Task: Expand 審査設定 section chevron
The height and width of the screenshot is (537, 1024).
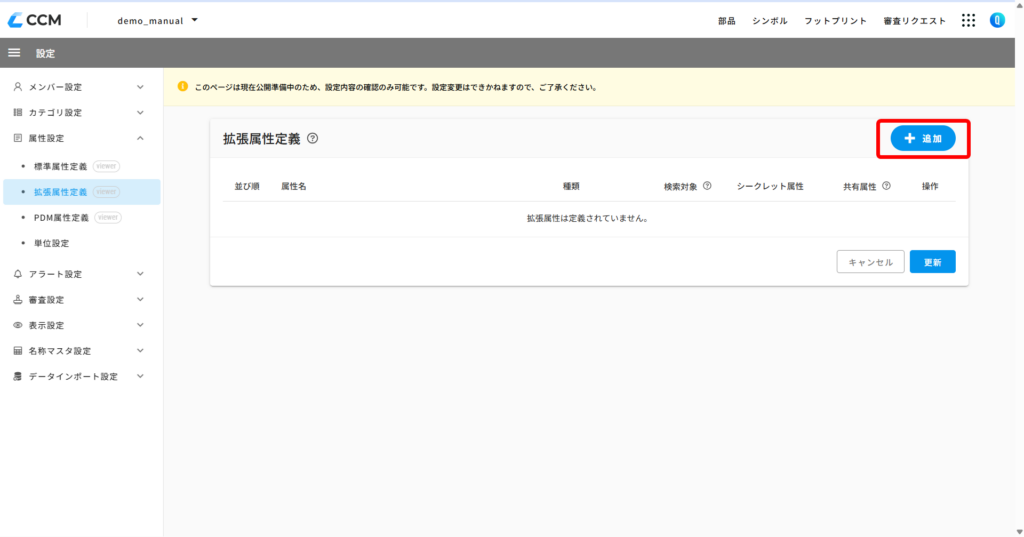Action: click(x=140, y=299)
